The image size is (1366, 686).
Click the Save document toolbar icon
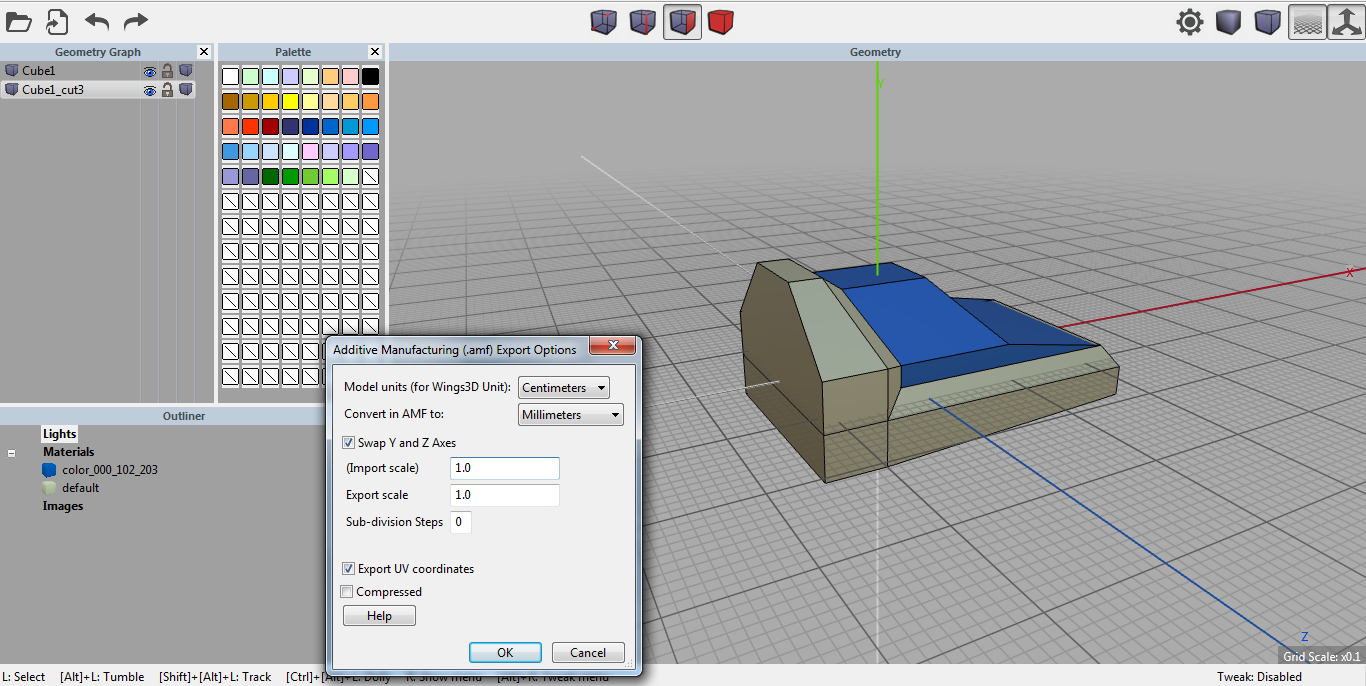tap(57, 21)
